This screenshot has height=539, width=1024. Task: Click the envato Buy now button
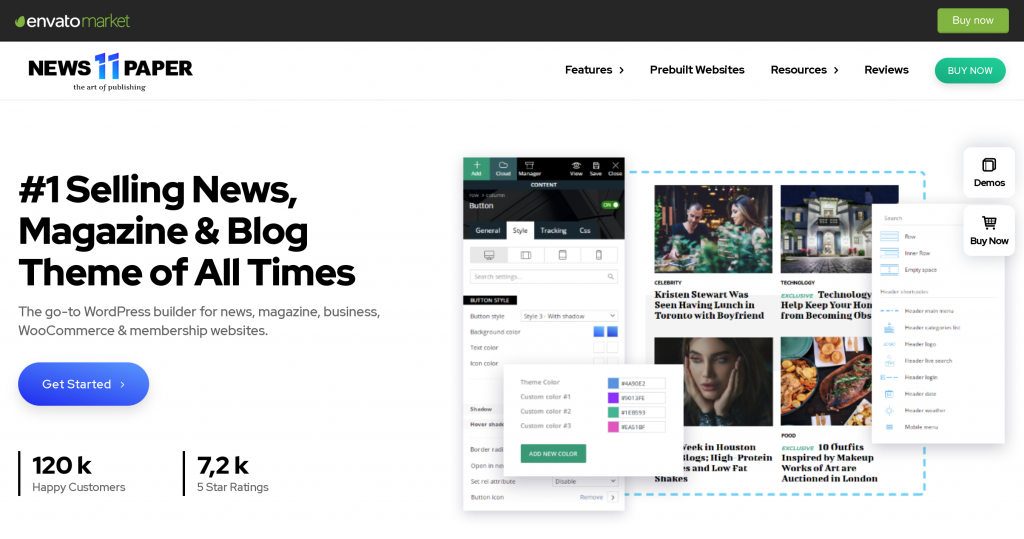972,20
